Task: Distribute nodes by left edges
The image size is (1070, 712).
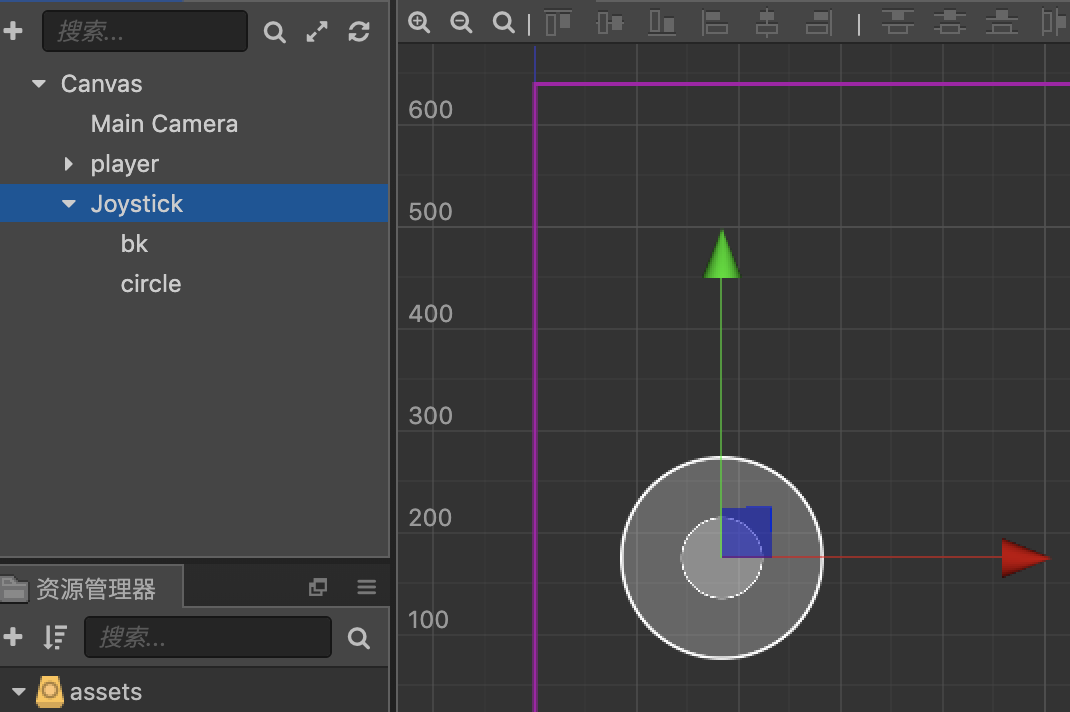Action: coord(1054,23)
